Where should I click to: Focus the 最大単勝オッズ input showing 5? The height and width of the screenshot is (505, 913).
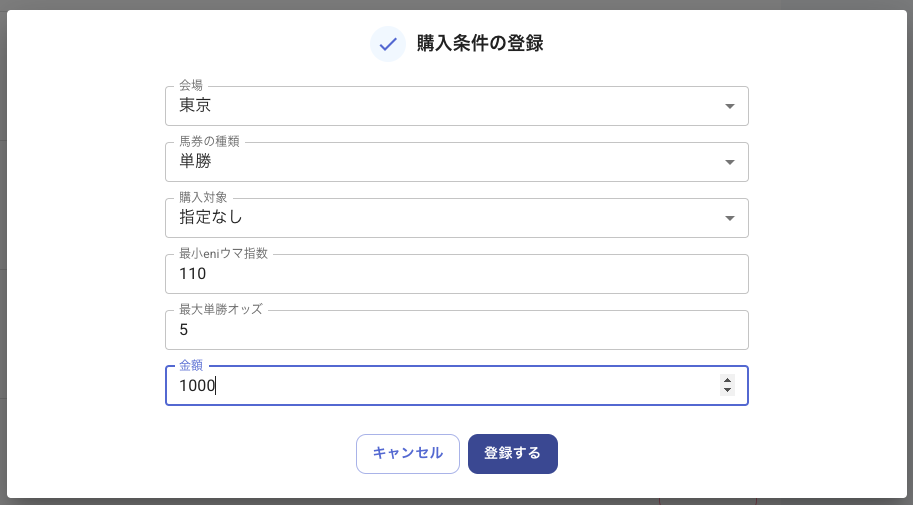pyautogui.click(x=456, y=330)
